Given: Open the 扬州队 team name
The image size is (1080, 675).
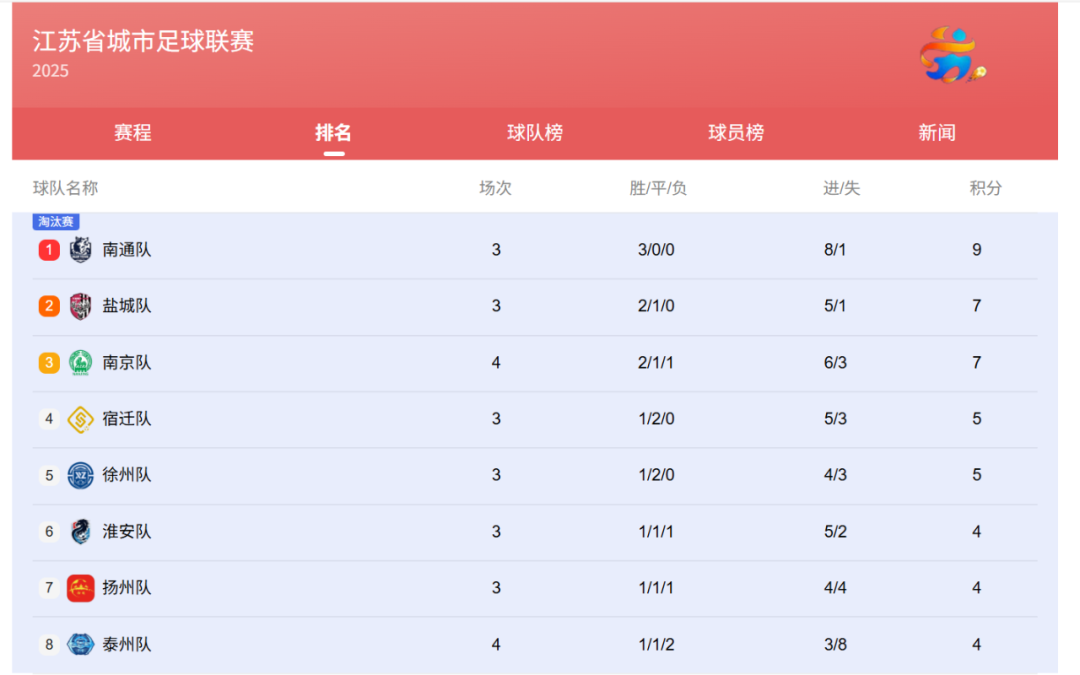Looking at the screenshot, I should [x=127, y=588].
